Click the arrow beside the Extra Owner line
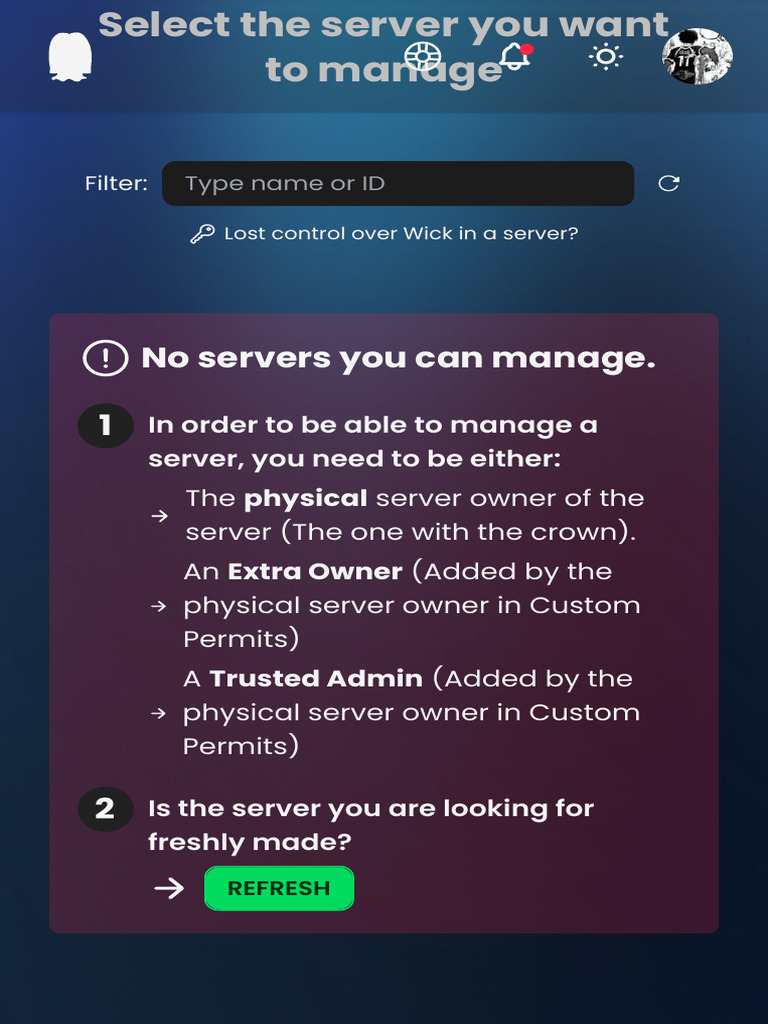768x1024 pixels. coord(157,606)
